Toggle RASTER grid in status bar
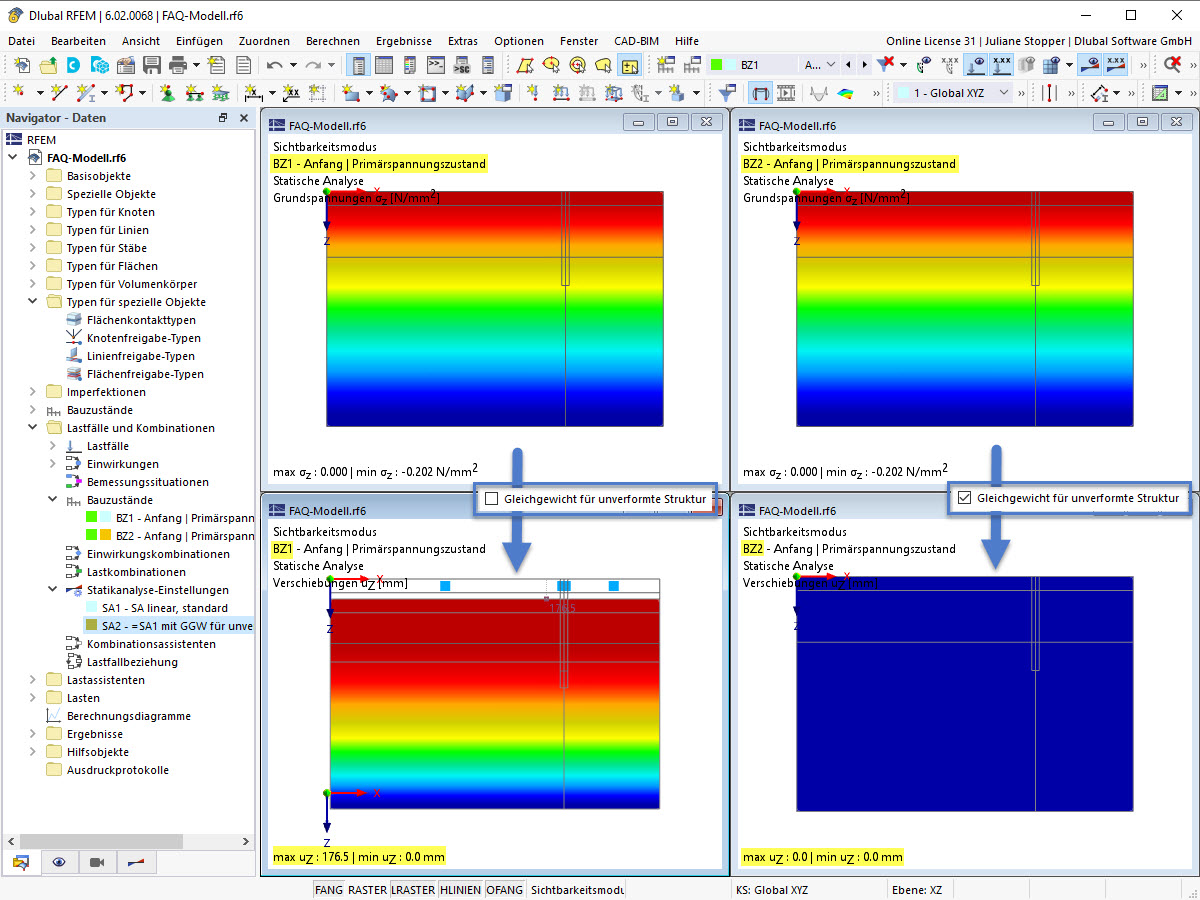Screen dimensions: 1200x900 coord(367,889)
